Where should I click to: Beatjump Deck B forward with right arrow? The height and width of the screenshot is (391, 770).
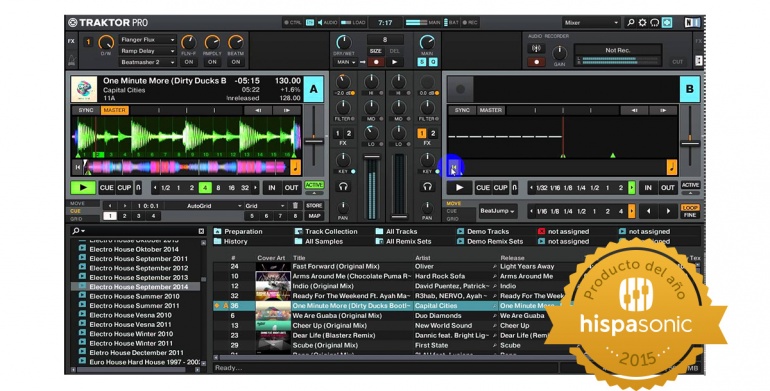[668, 211]
